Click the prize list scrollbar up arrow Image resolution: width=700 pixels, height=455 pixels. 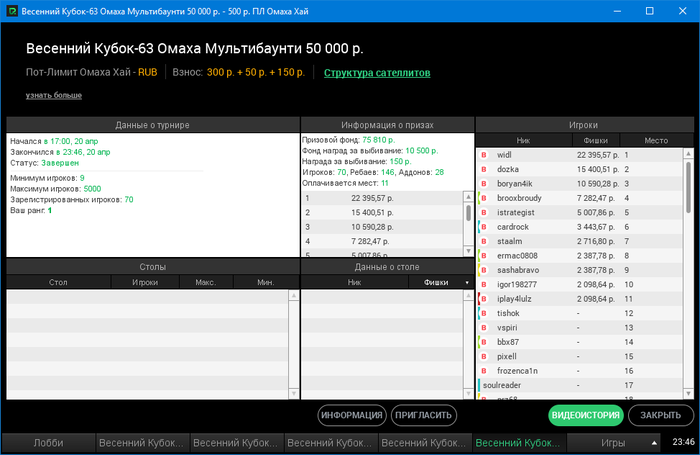click(x=468, y=197)
